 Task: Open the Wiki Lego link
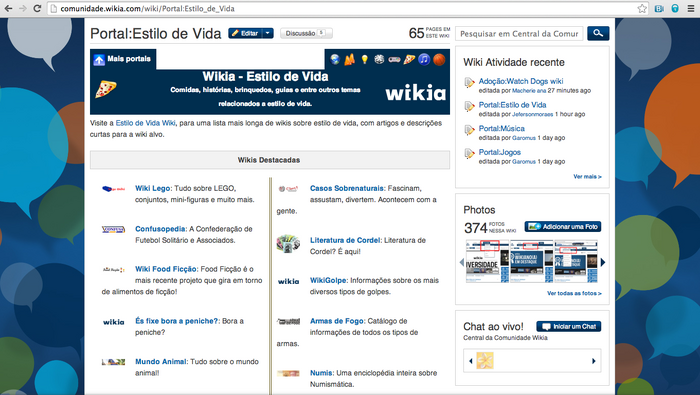point(153,188)
